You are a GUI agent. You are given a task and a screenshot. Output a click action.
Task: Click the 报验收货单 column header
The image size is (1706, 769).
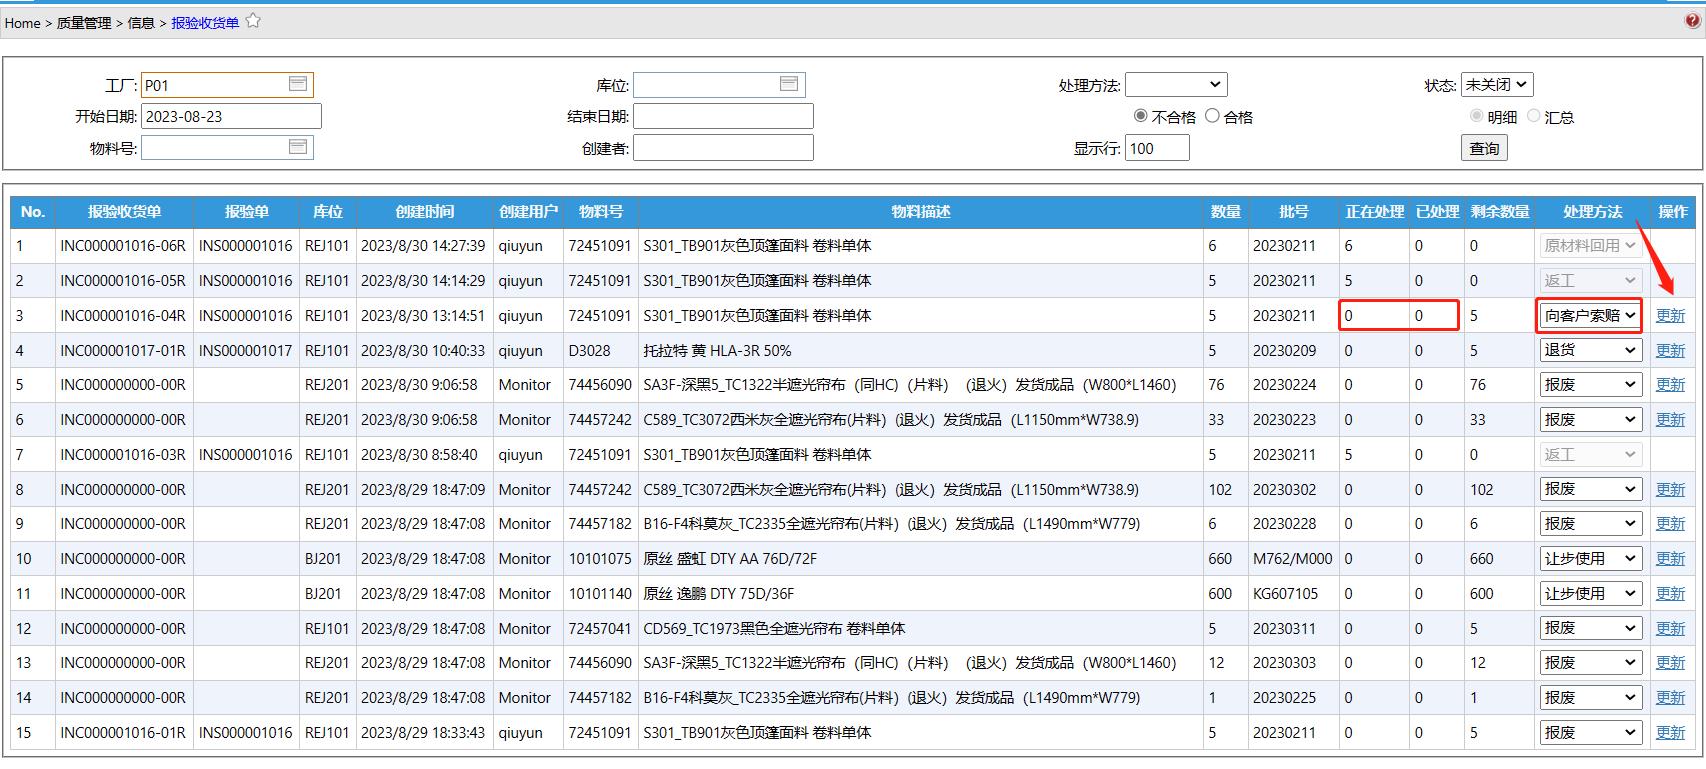tap(124, 212)
